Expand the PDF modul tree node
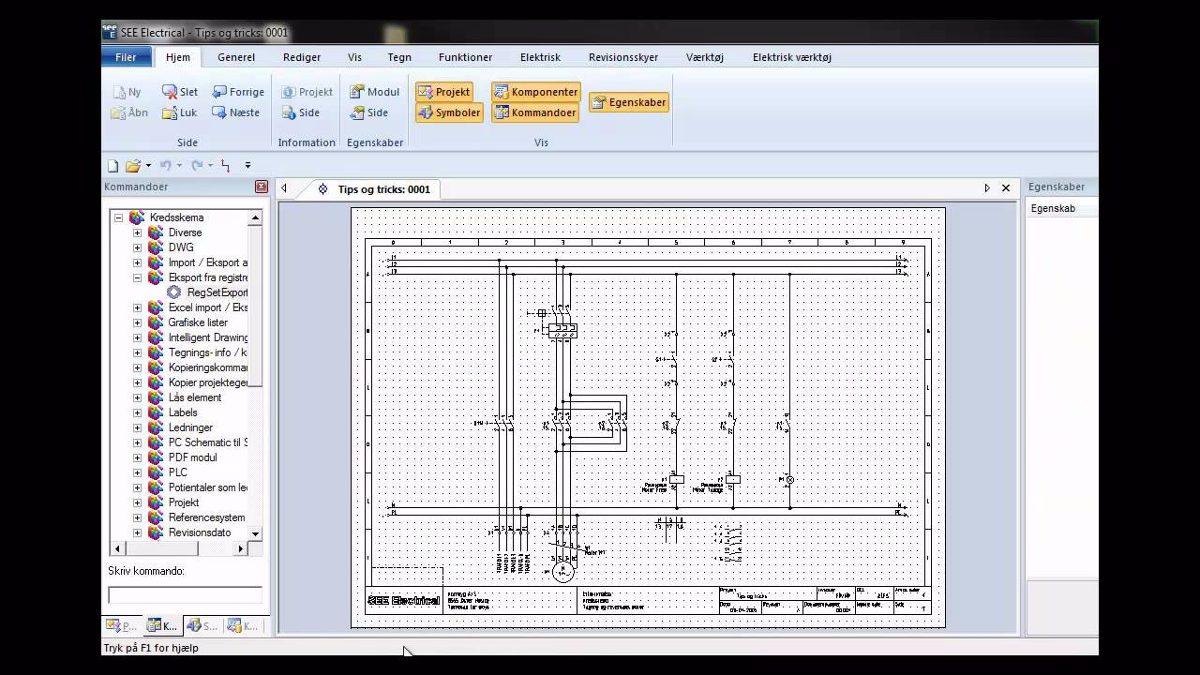This screenshot has width=1200, height=675. coord(137,457)
